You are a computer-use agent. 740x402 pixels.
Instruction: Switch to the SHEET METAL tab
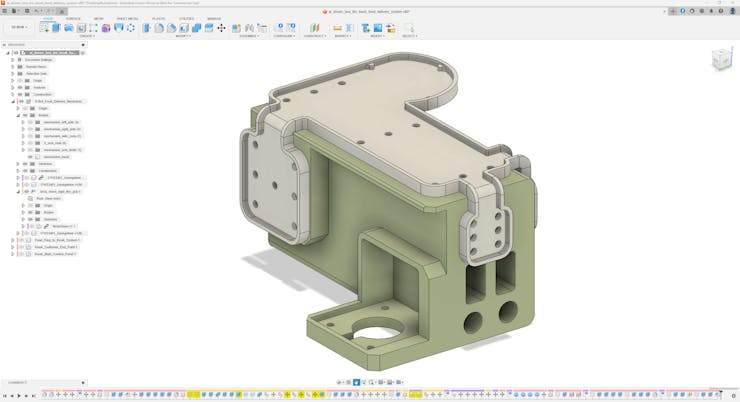tap(127, 18)
